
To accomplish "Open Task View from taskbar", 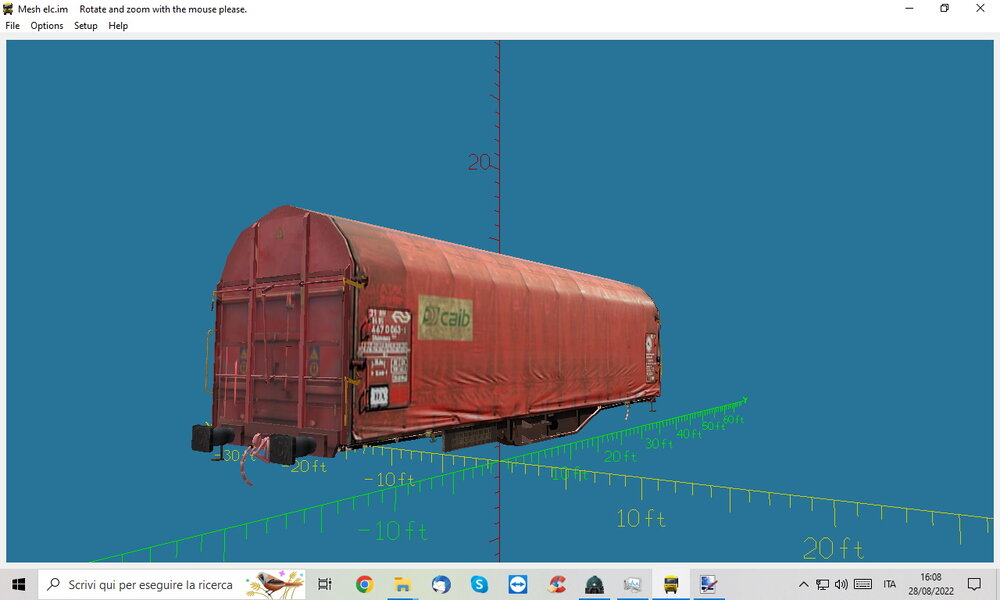I will click(x=325, y=584).
